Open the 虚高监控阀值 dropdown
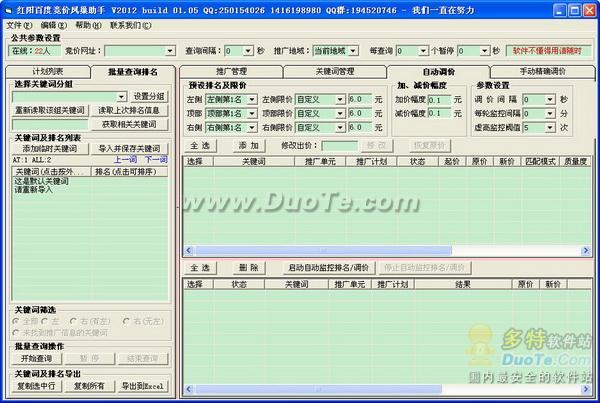600x403 pixels. pos(550,128)
